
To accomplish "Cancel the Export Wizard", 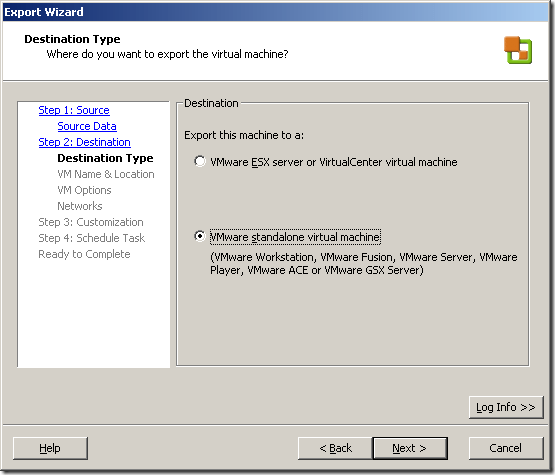I will [x=505, y=448].
